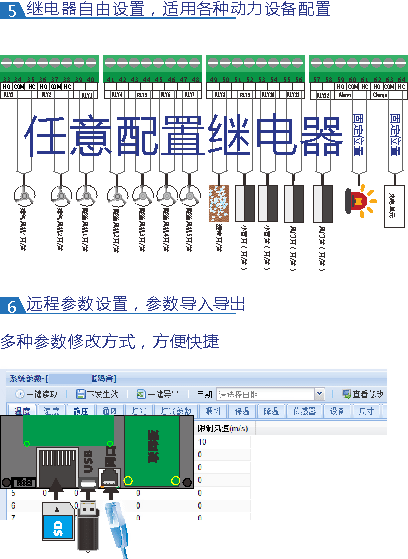Click the green export icon in the toolbar
This screenshot has height=559, width=408.
tap(141, 394)
